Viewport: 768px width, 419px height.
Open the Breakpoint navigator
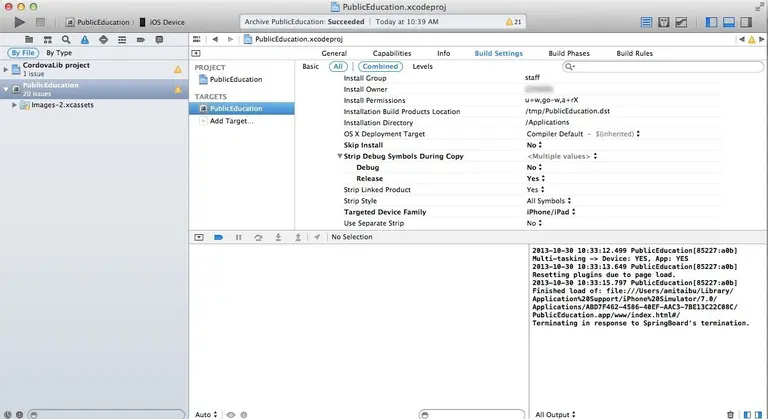click(141, 40)
